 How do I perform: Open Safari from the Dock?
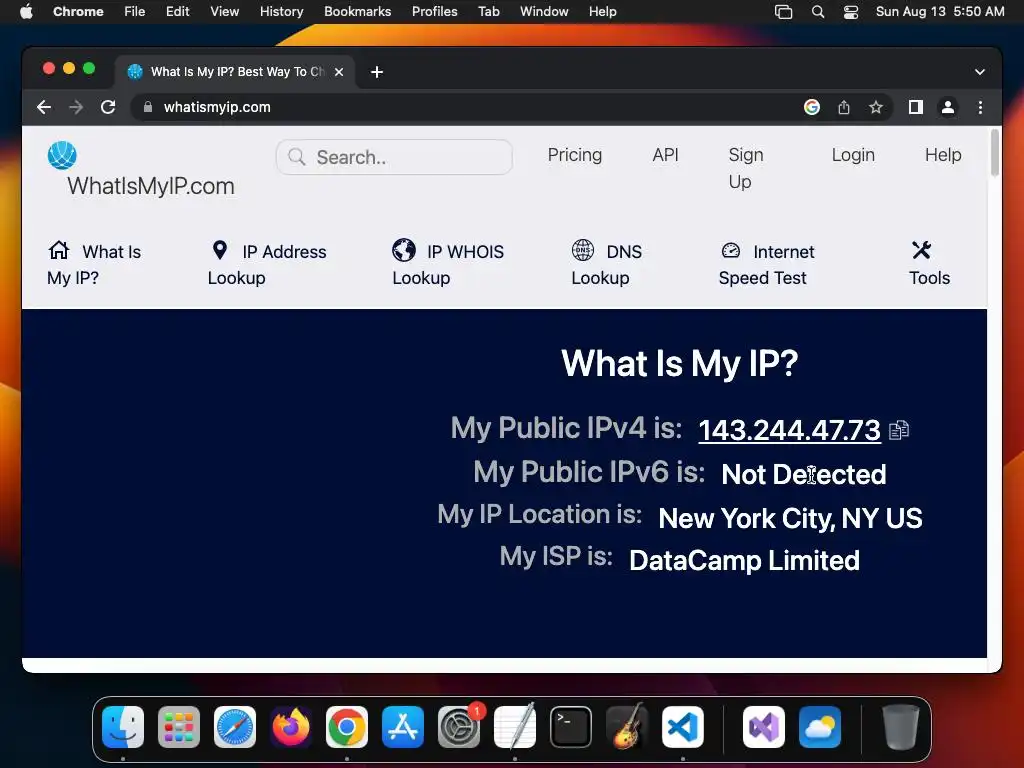235,727
